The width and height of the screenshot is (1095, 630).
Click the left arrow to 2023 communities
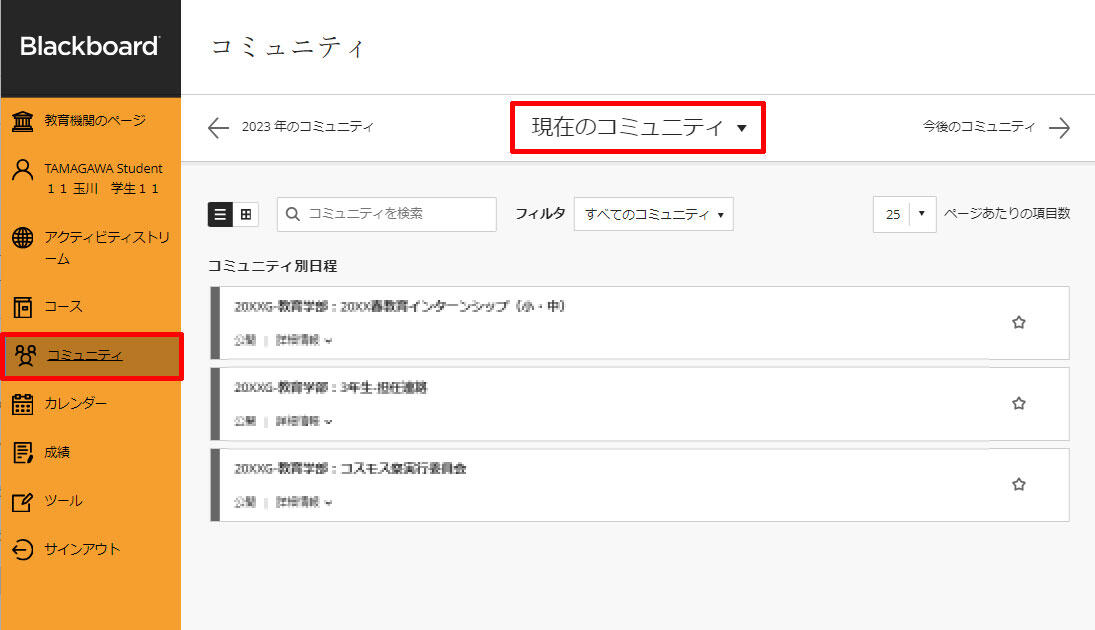pos(219,128)
